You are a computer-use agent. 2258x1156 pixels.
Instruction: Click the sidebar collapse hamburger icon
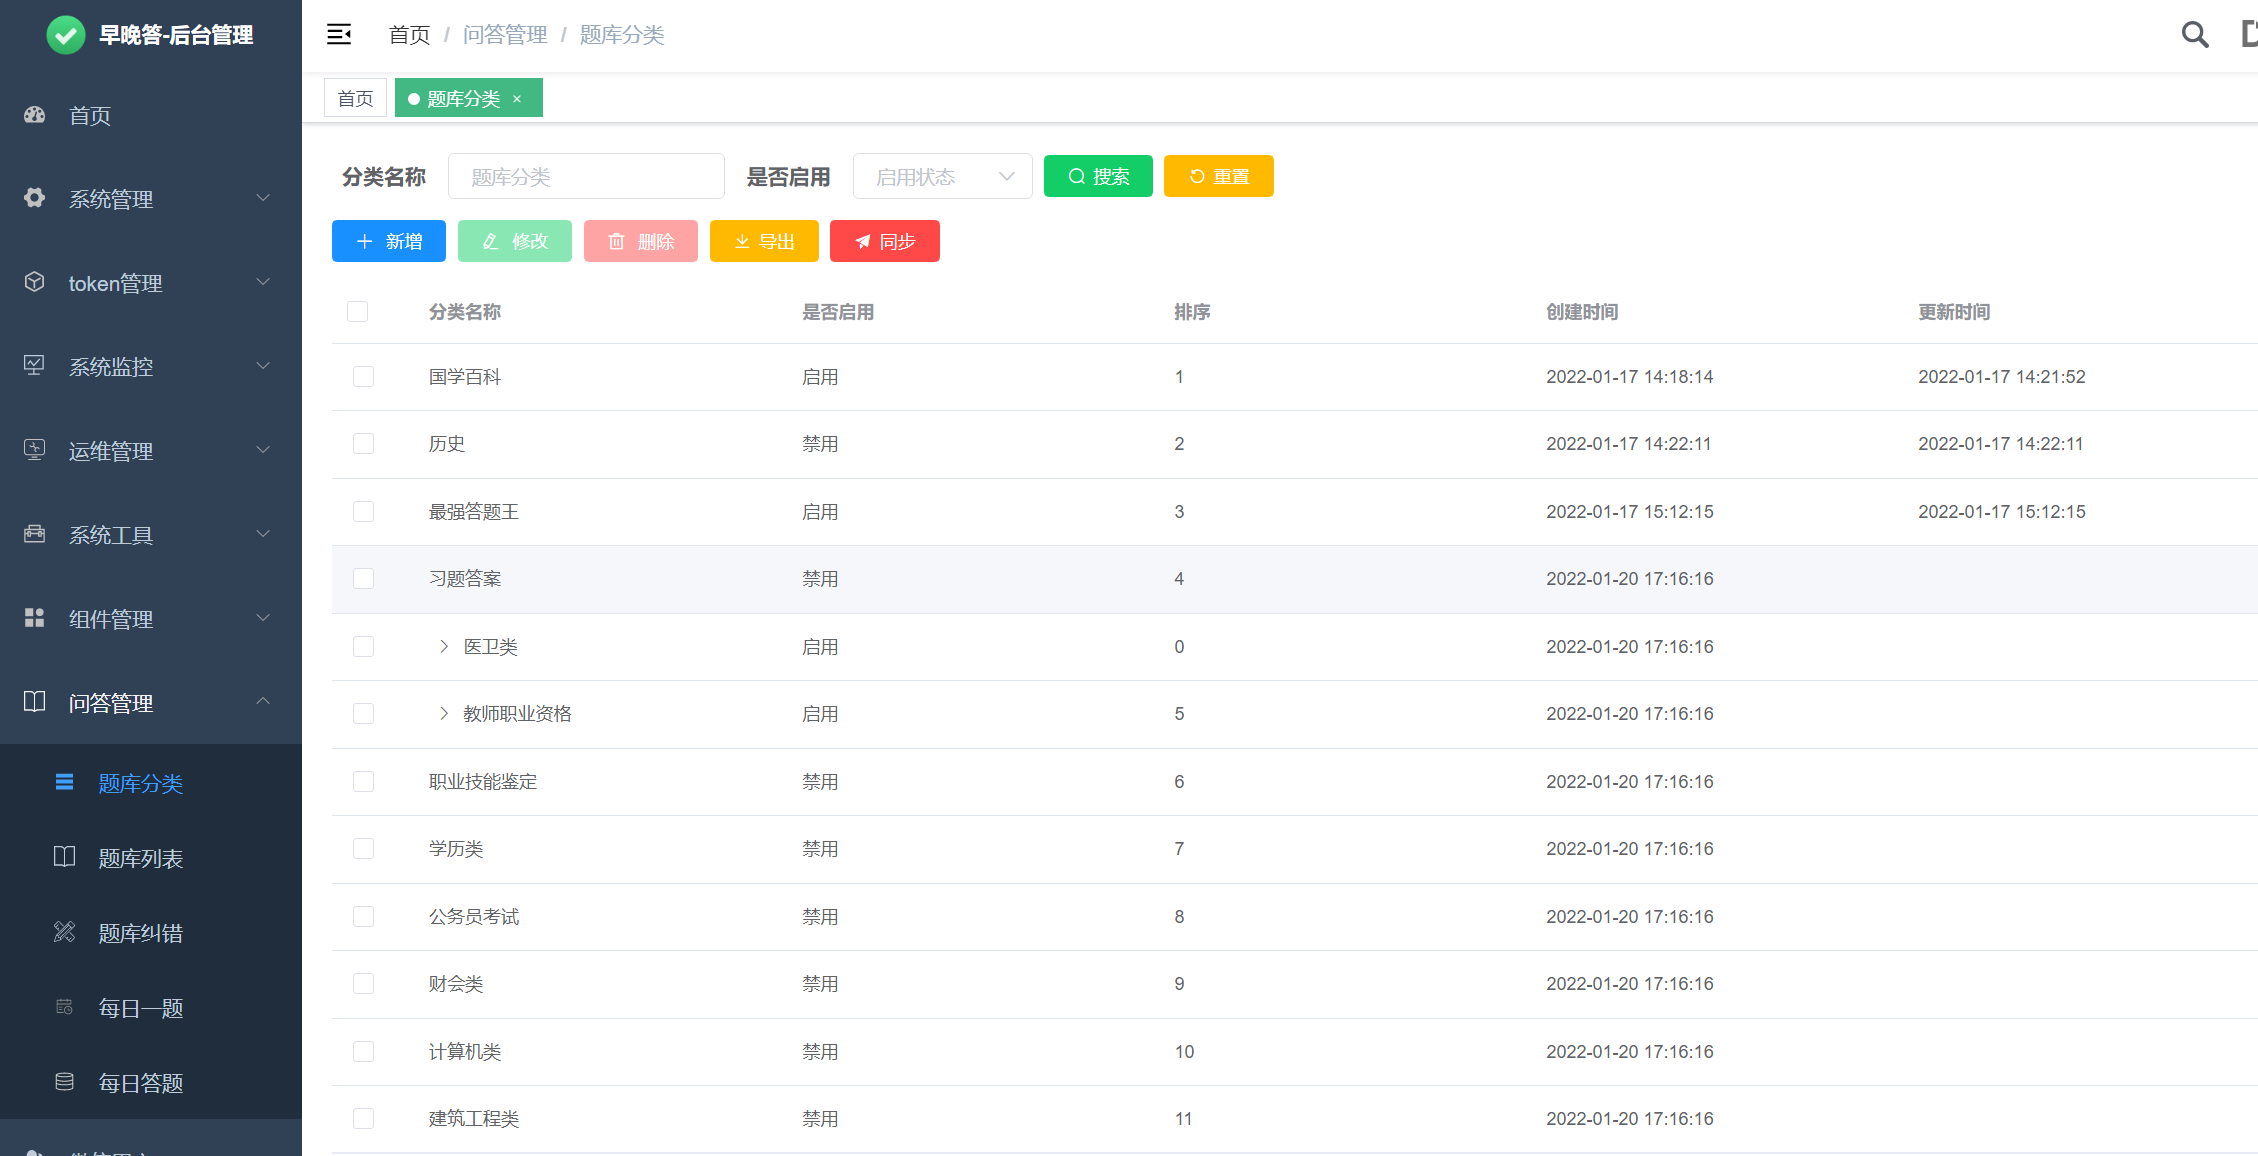(x=339, y=35)
